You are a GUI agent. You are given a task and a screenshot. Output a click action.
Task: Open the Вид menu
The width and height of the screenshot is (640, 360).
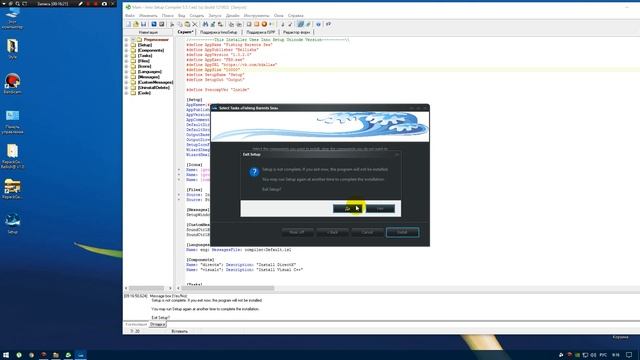click(182, 16)
